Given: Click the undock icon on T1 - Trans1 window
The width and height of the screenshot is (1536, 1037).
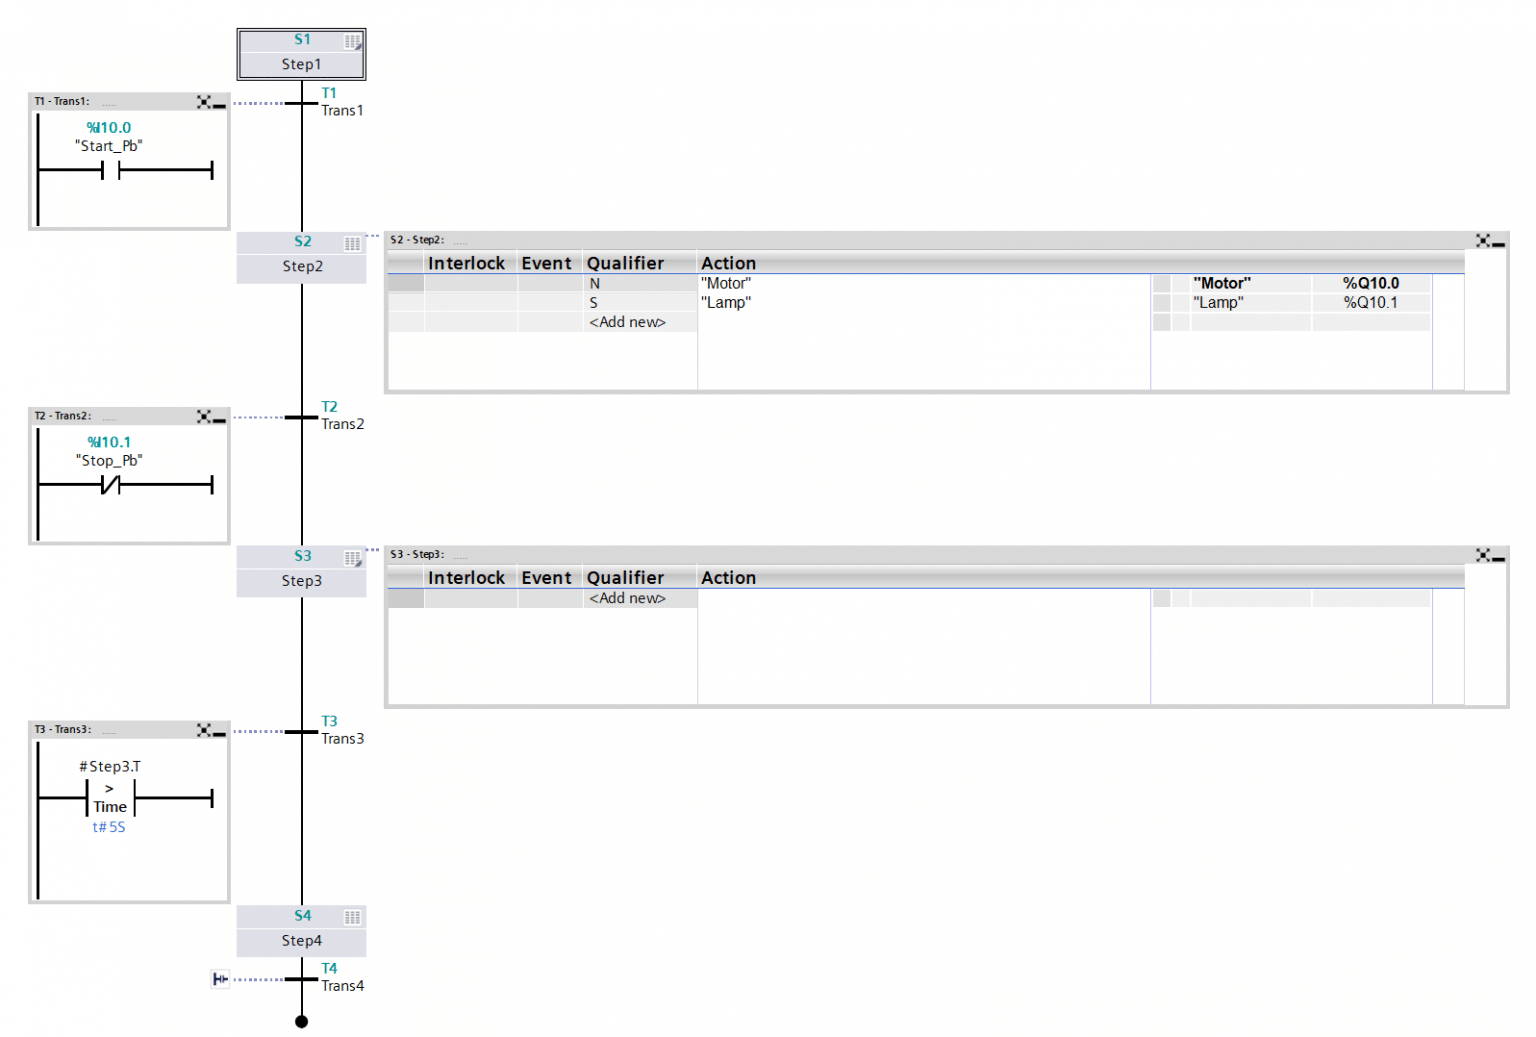Looking at the screenshot, I should coord(204,101).
